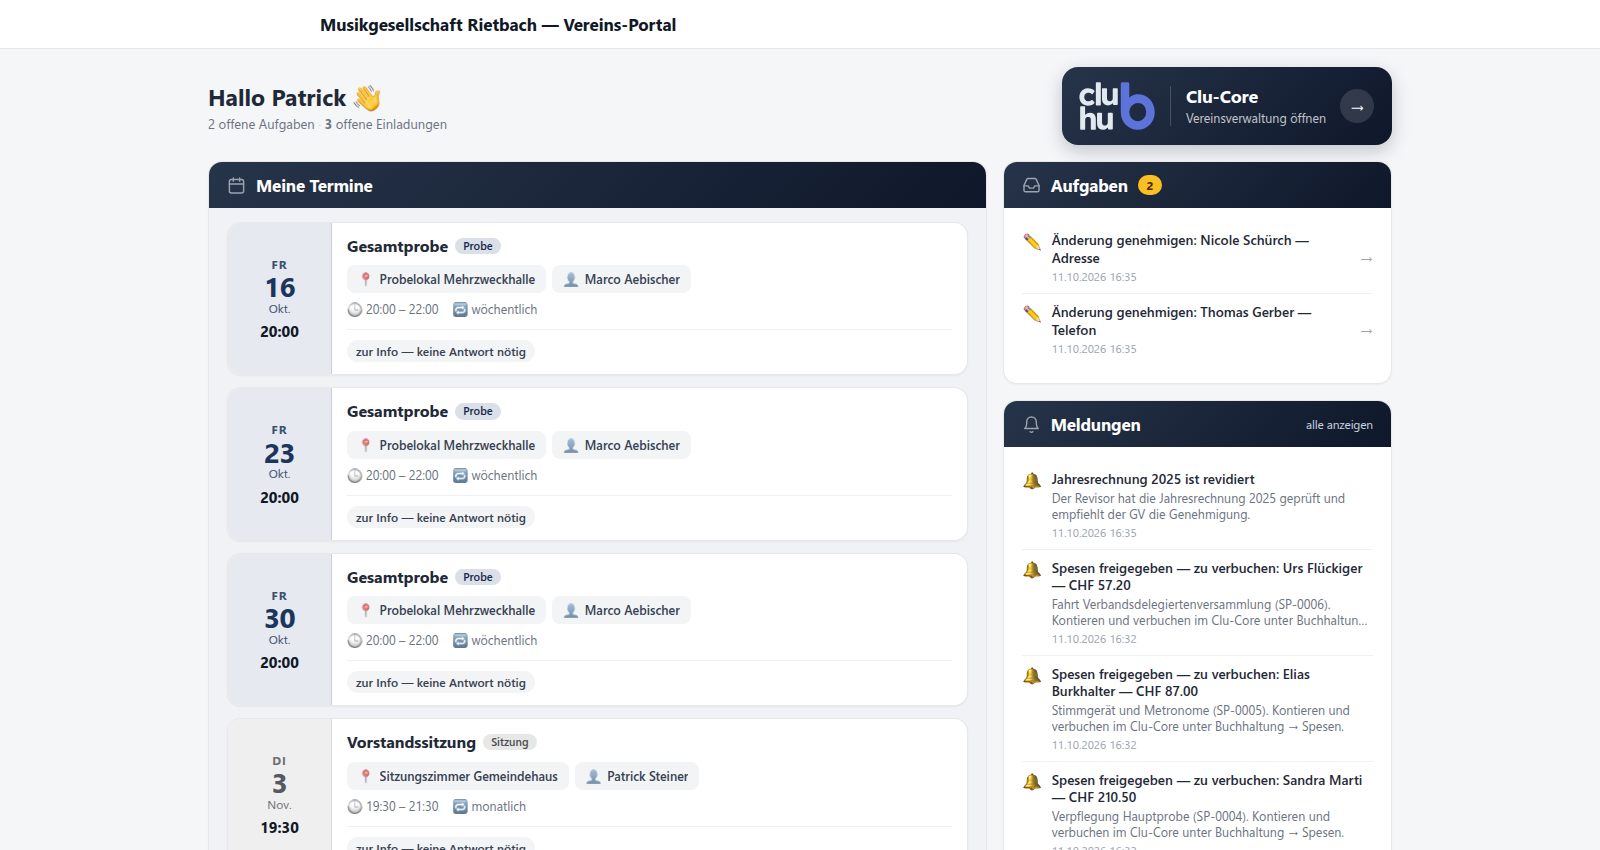Viewport: 1600px width, 850px height.
Task: Click recurrence icon on 16 Okt. wöchentlich
Action: [x=461, y=310]
